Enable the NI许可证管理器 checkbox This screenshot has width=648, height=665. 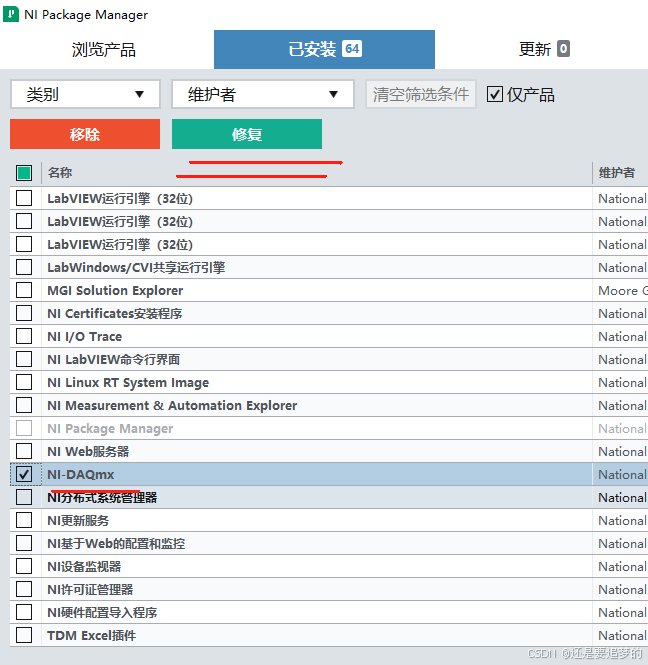(x=24, y=589)
